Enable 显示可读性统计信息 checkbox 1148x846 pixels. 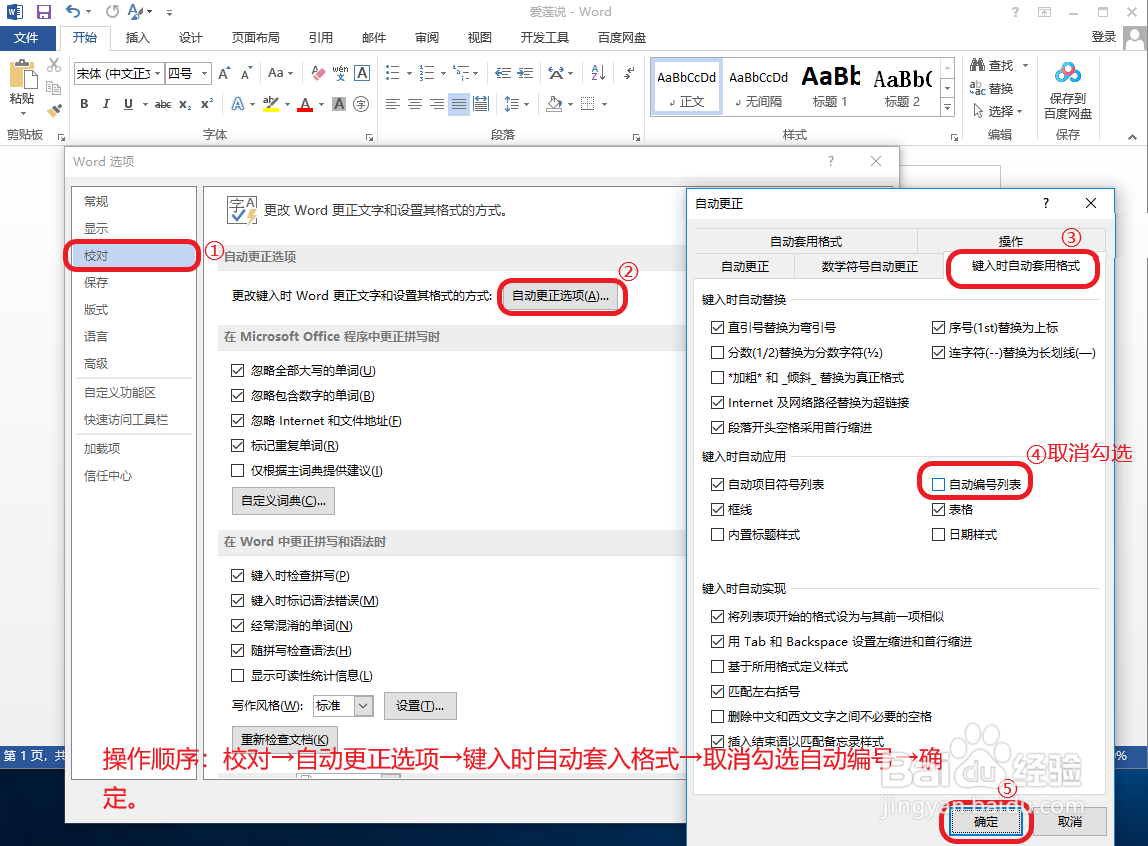pyautogui.click(x=237, y=675)
